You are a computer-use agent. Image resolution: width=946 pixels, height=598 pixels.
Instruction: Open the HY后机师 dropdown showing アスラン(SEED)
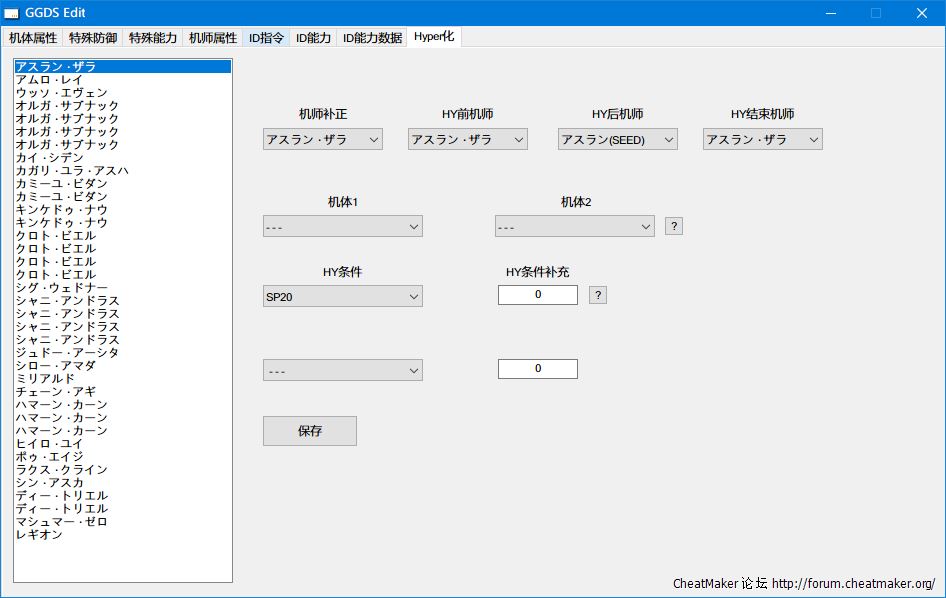pos(617,140)
